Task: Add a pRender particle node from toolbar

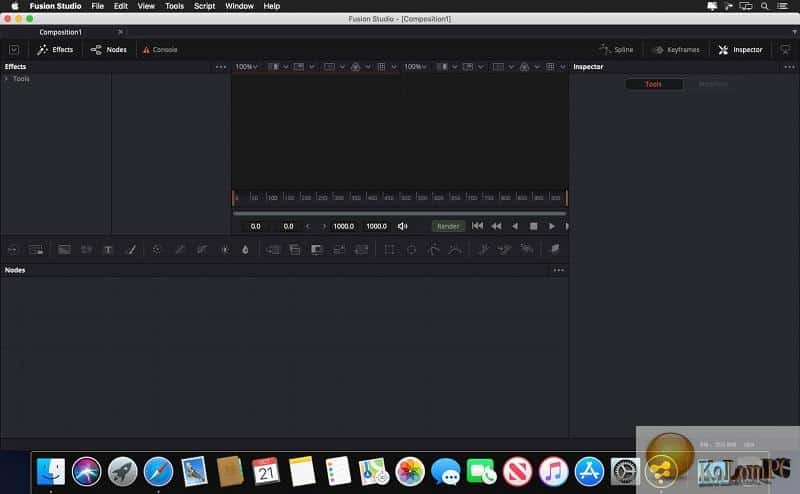Action: pyautogui.click(x=527, y=249)
